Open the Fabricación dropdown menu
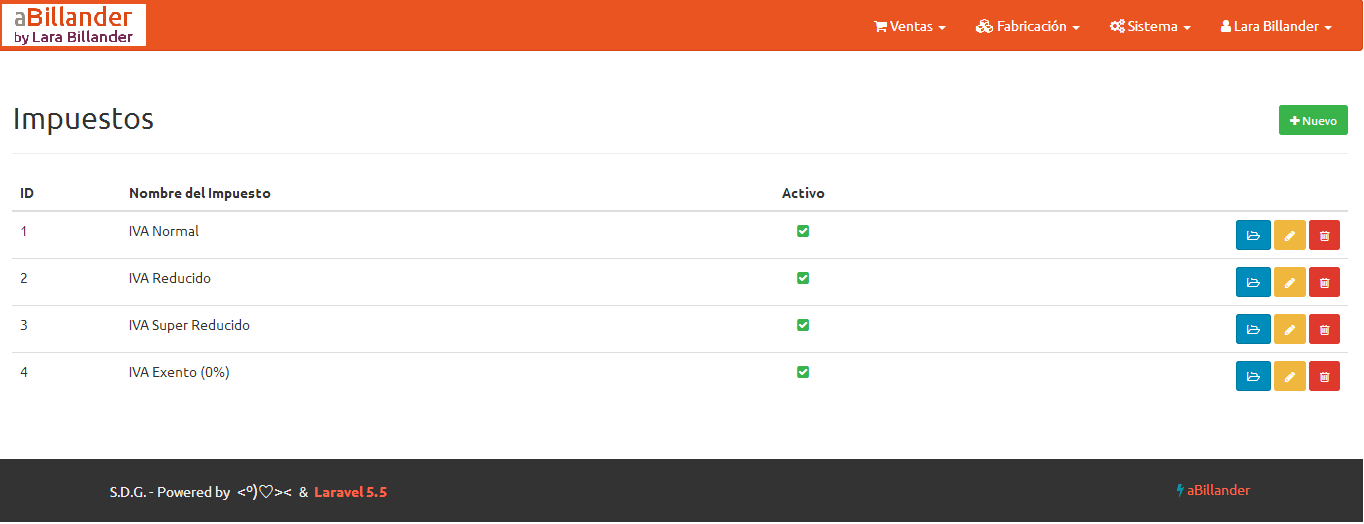 tap(1028, 27)
